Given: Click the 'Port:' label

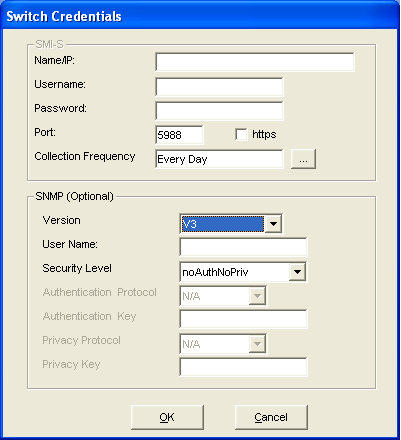Looking at the screenshot, I should pyautogui.click(x=45, y=132).
